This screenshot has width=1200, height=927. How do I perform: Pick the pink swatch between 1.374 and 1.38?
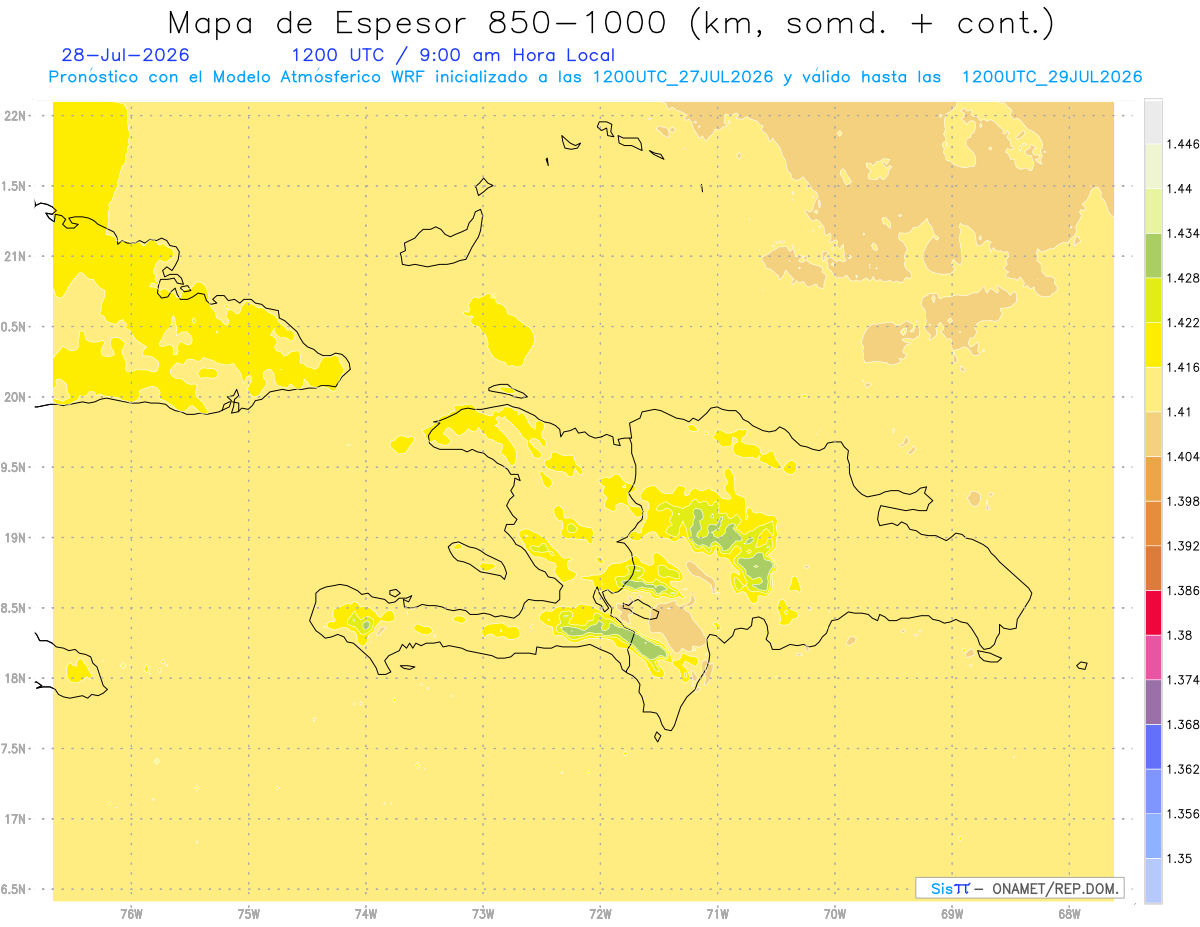pyautogui.click(x=1153, y=658)
